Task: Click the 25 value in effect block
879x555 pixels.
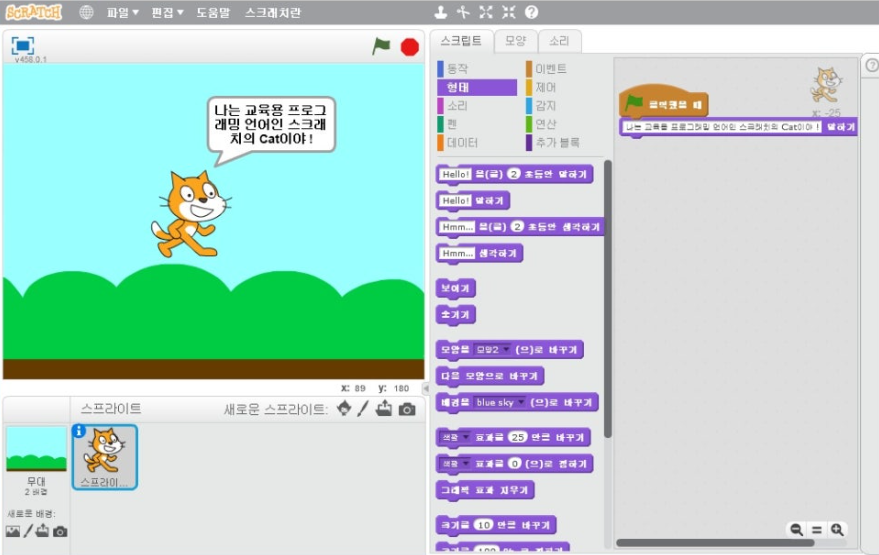Action: point(518,437)
